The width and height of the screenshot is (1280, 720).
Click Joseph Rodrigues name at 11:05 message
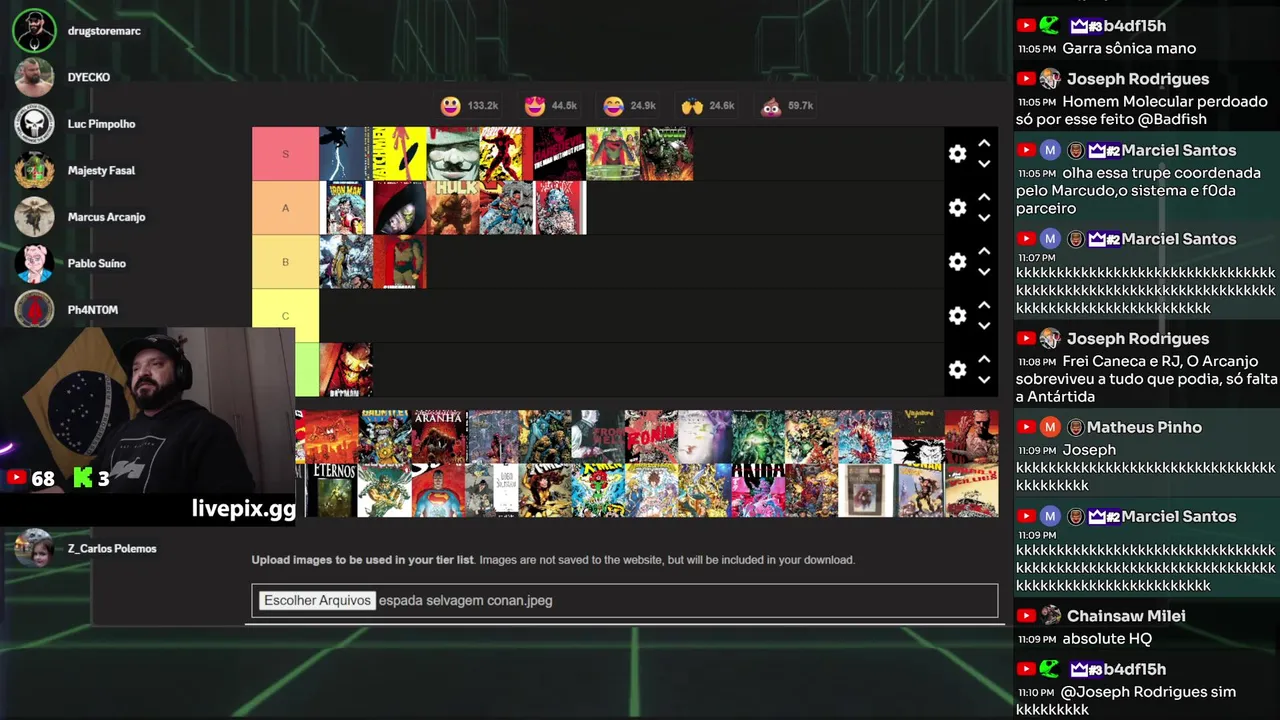click(1138, 79)
